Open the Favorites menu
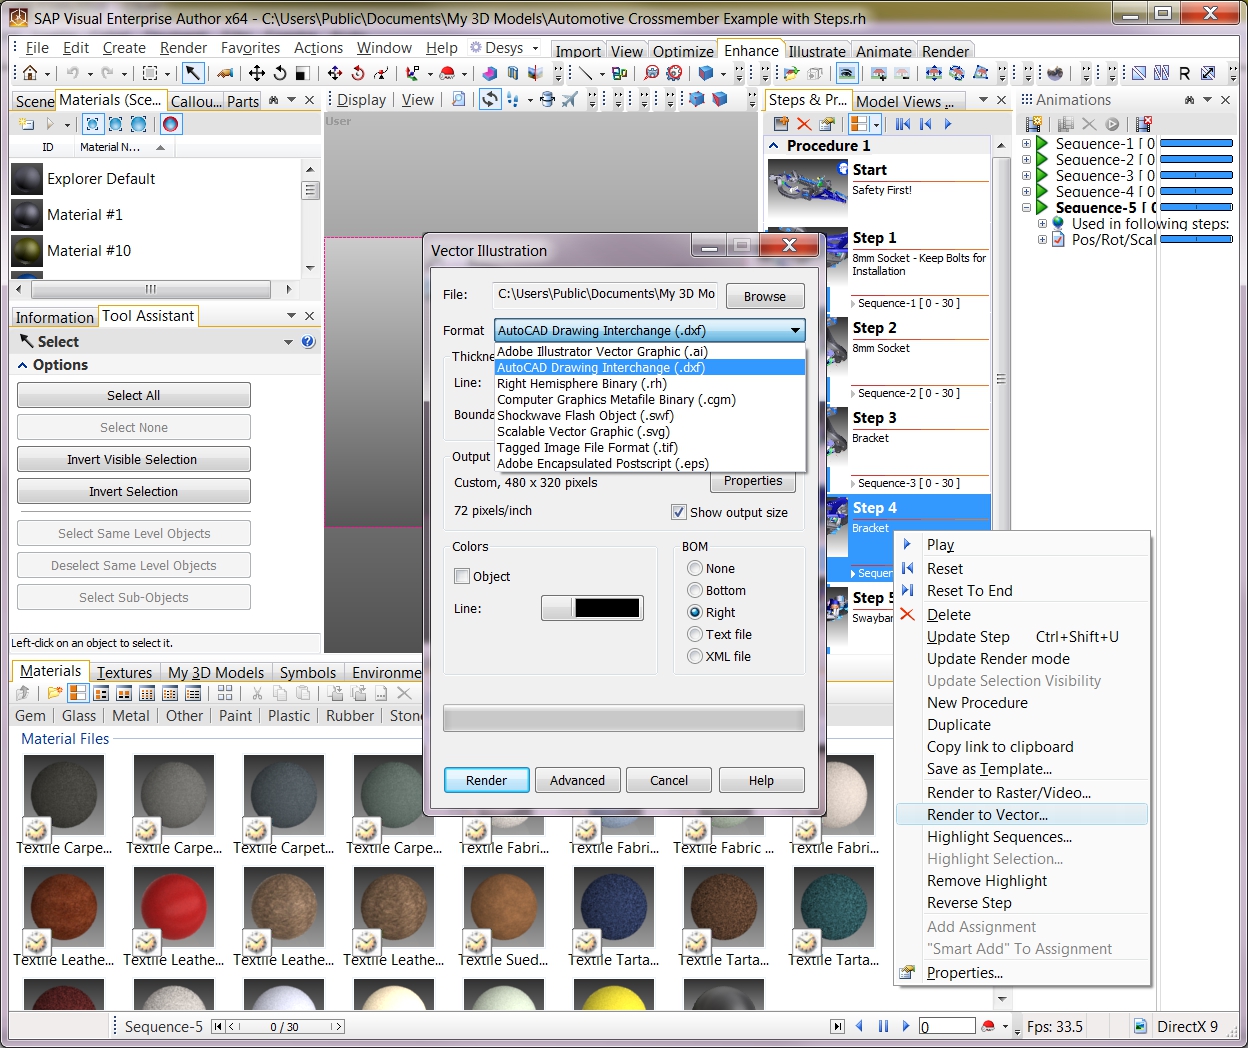 pyautogui.click(x=250, y=47)
